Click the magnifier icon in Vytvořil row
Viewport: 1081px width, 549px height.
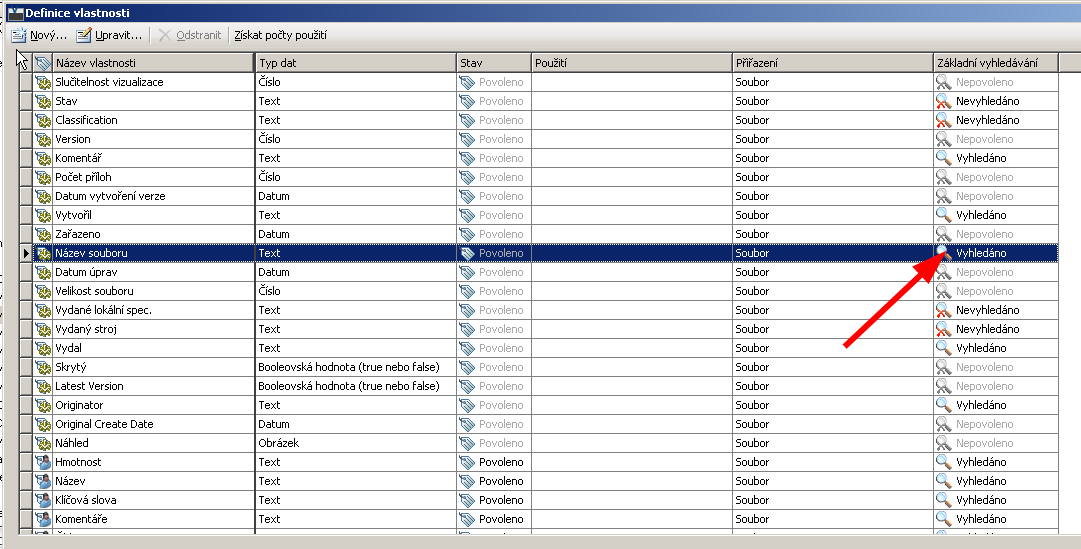coord(943,215)
